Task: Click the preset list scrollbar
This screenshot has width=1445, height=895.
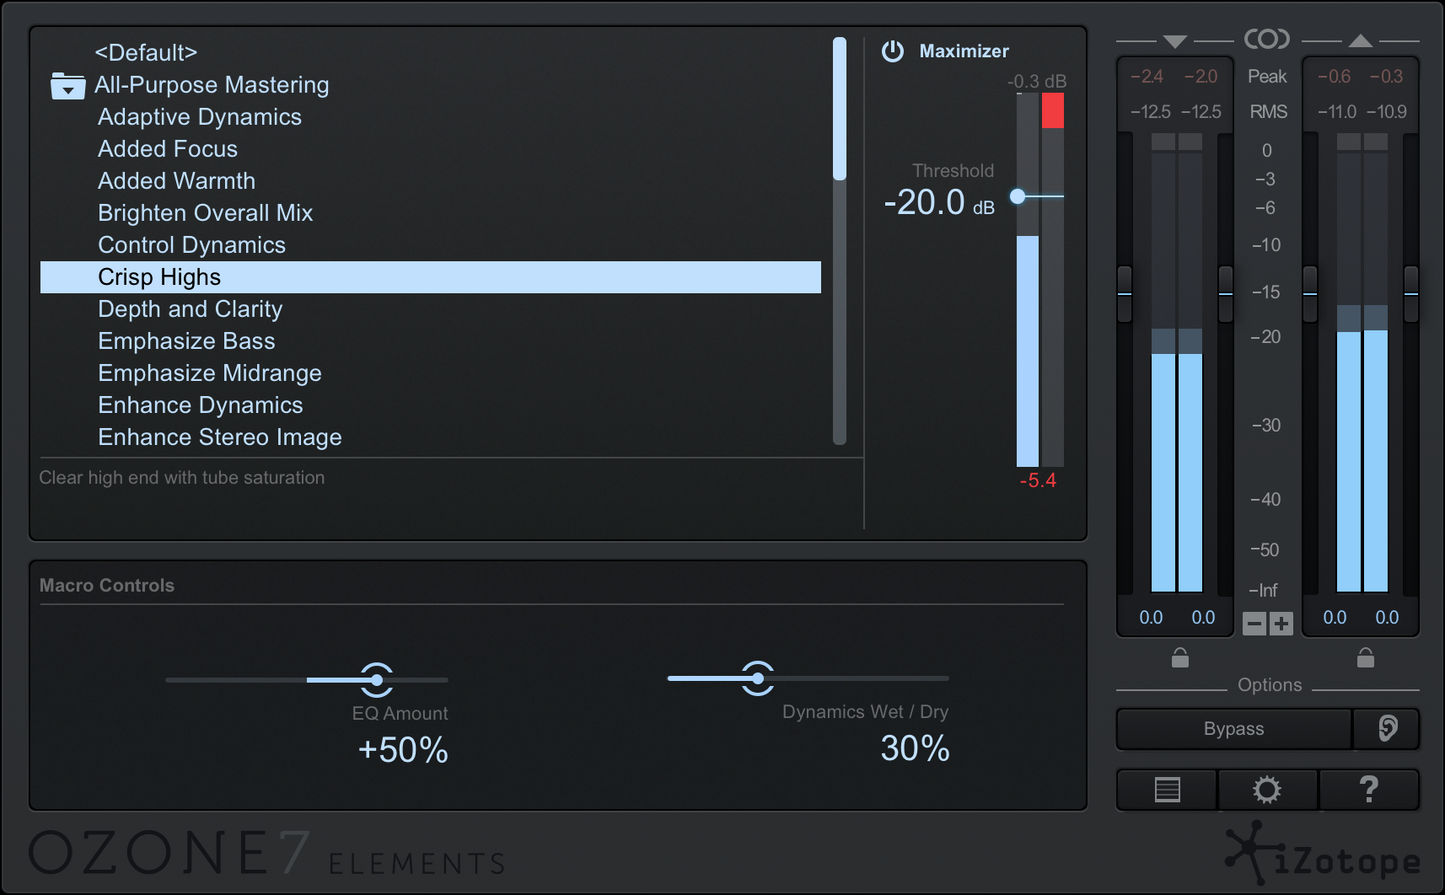Action: [839, 110]
